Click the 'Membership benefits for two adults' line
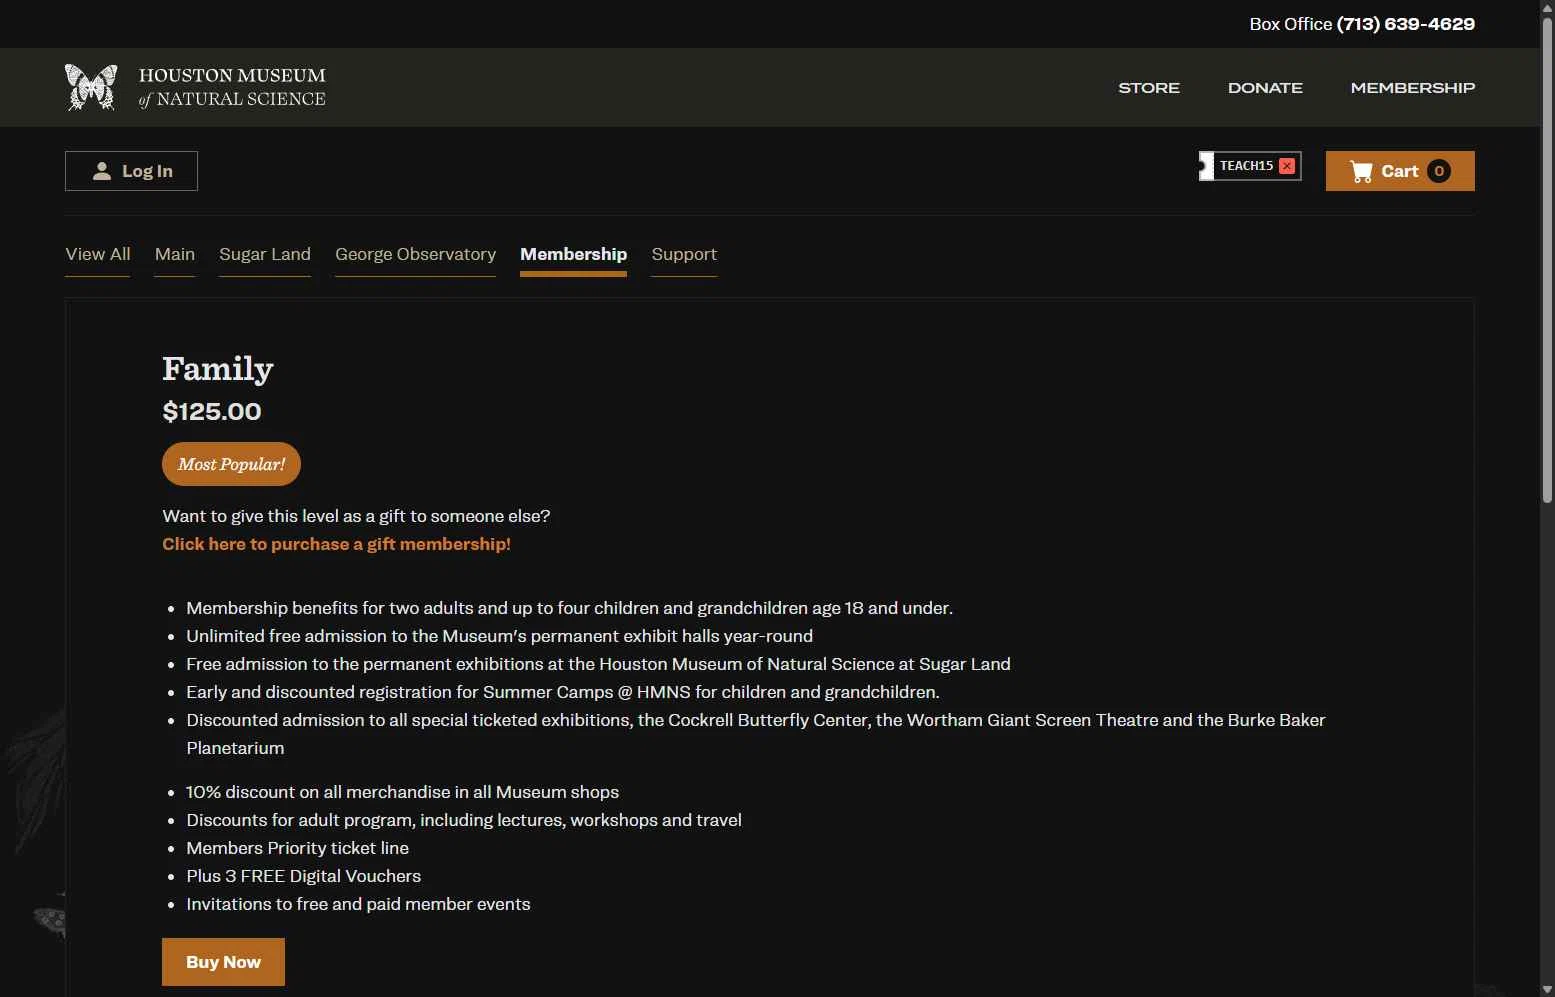 tap(570, 608)
